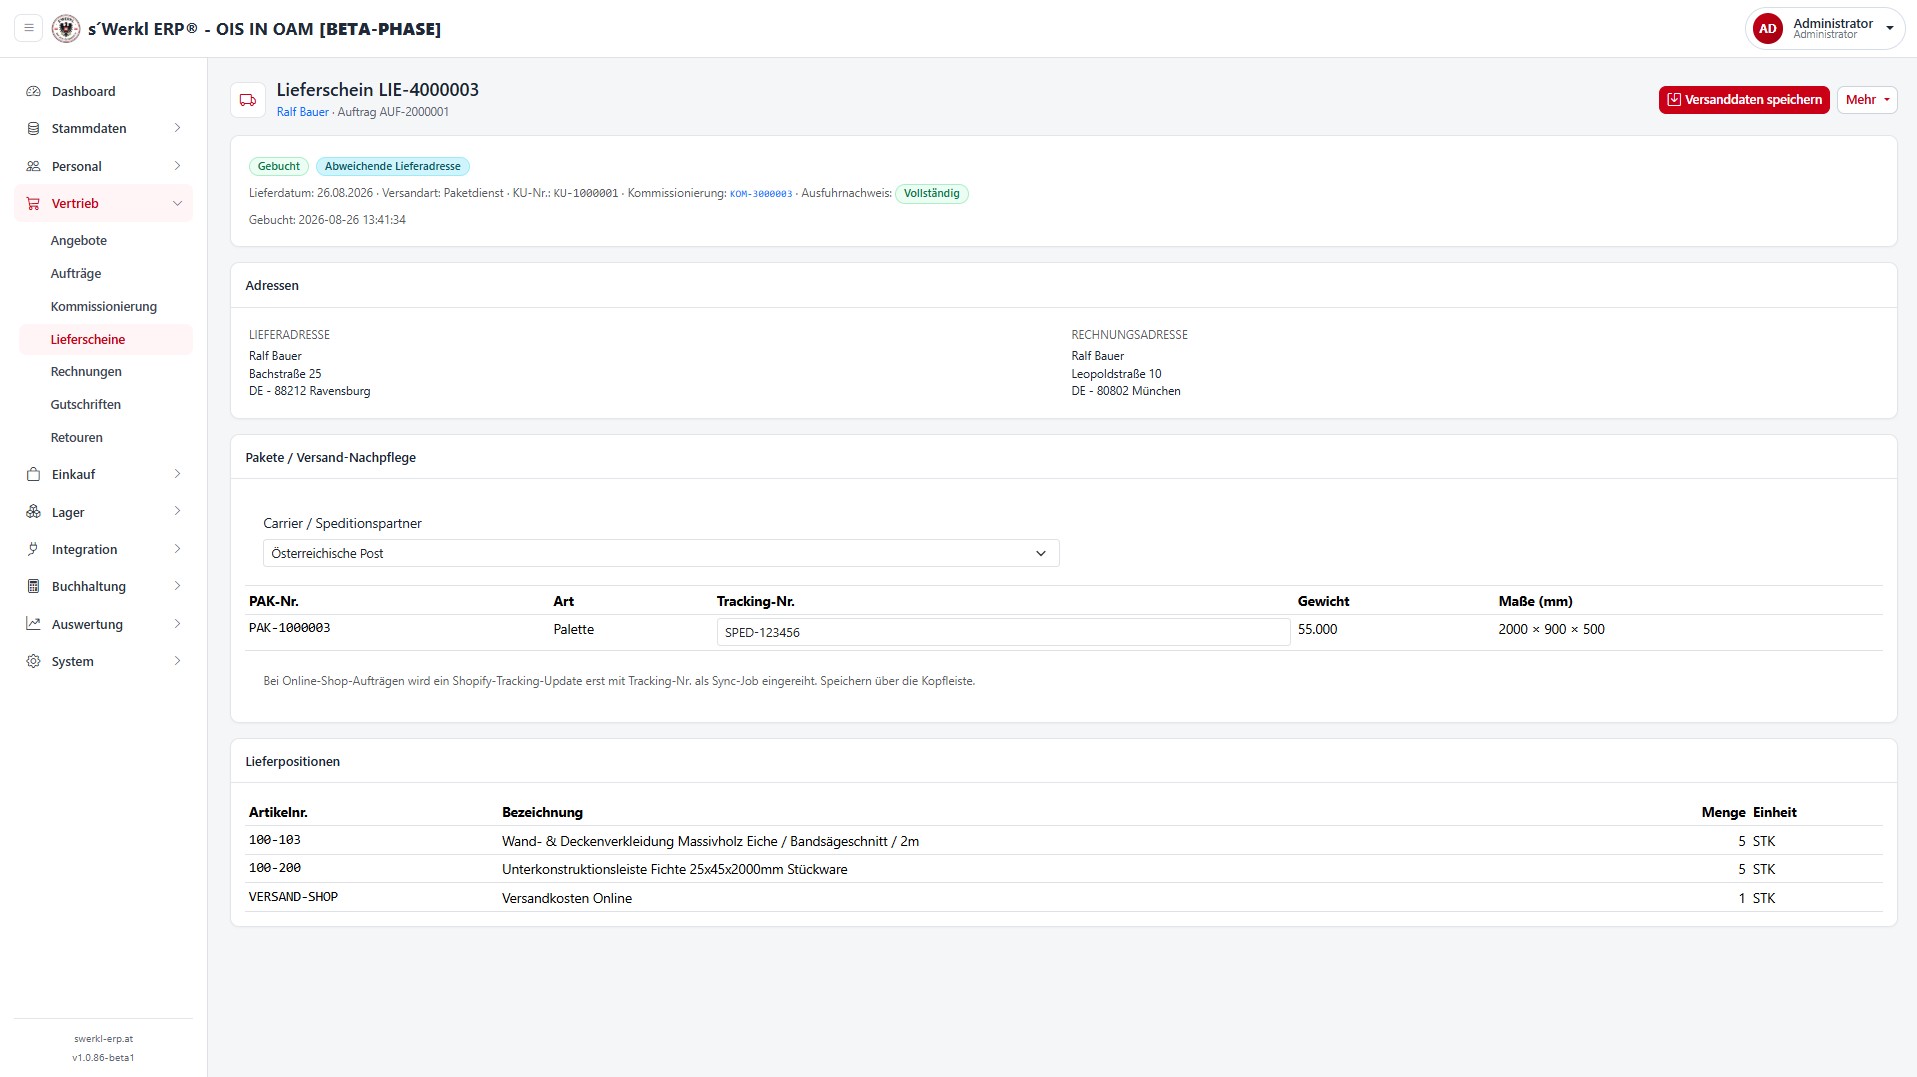The width and height of the screenshot is (1917, 1077).
Task: Go to Kommissionierung menu item
Action: [104, 306]
